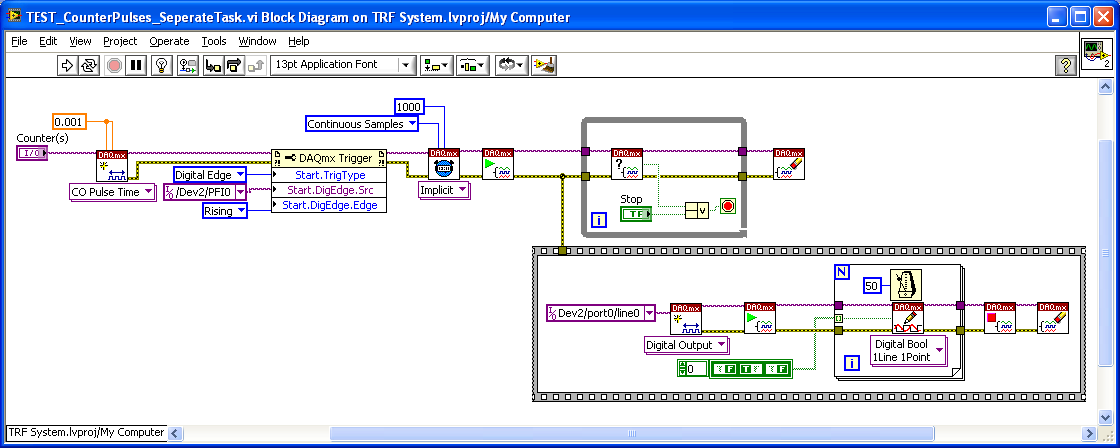Toggle Retain Wire Values button
Image resolution: width=1120 pixels, height=448 pixels.
(x=187, y=65)
